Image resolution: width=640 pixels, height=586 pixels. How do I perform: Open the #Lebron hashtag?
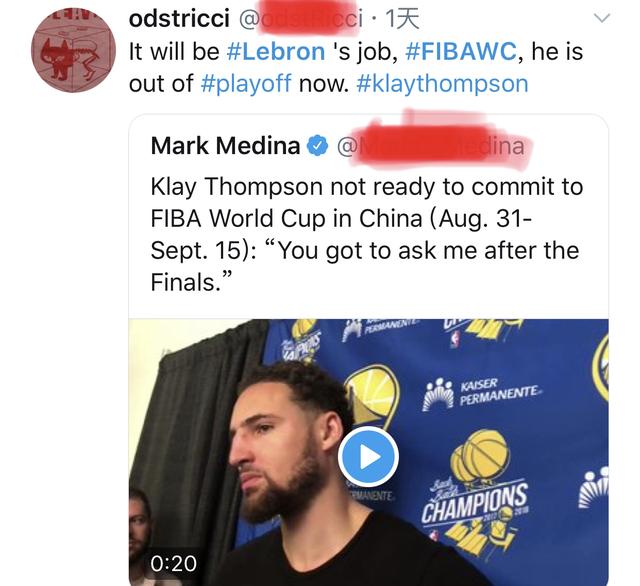coord(276,51)
